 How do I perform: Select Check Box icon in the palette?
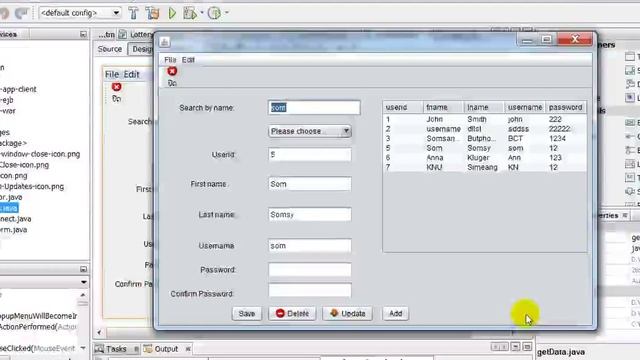pos(630,136)
